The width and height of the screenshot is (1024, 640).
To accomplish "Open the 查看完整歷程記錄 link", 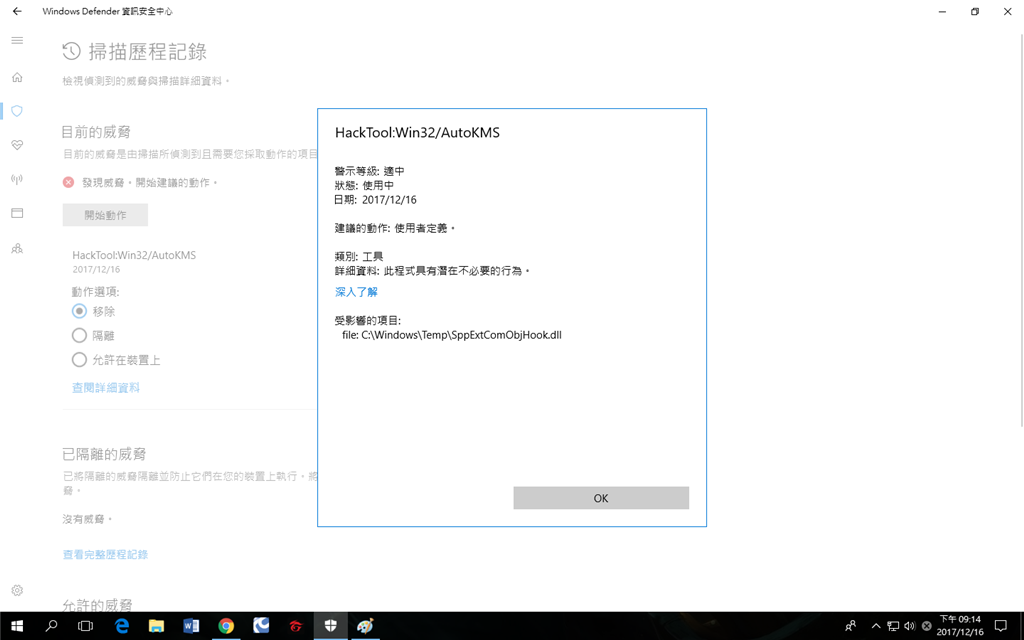I will coord(105,554).
